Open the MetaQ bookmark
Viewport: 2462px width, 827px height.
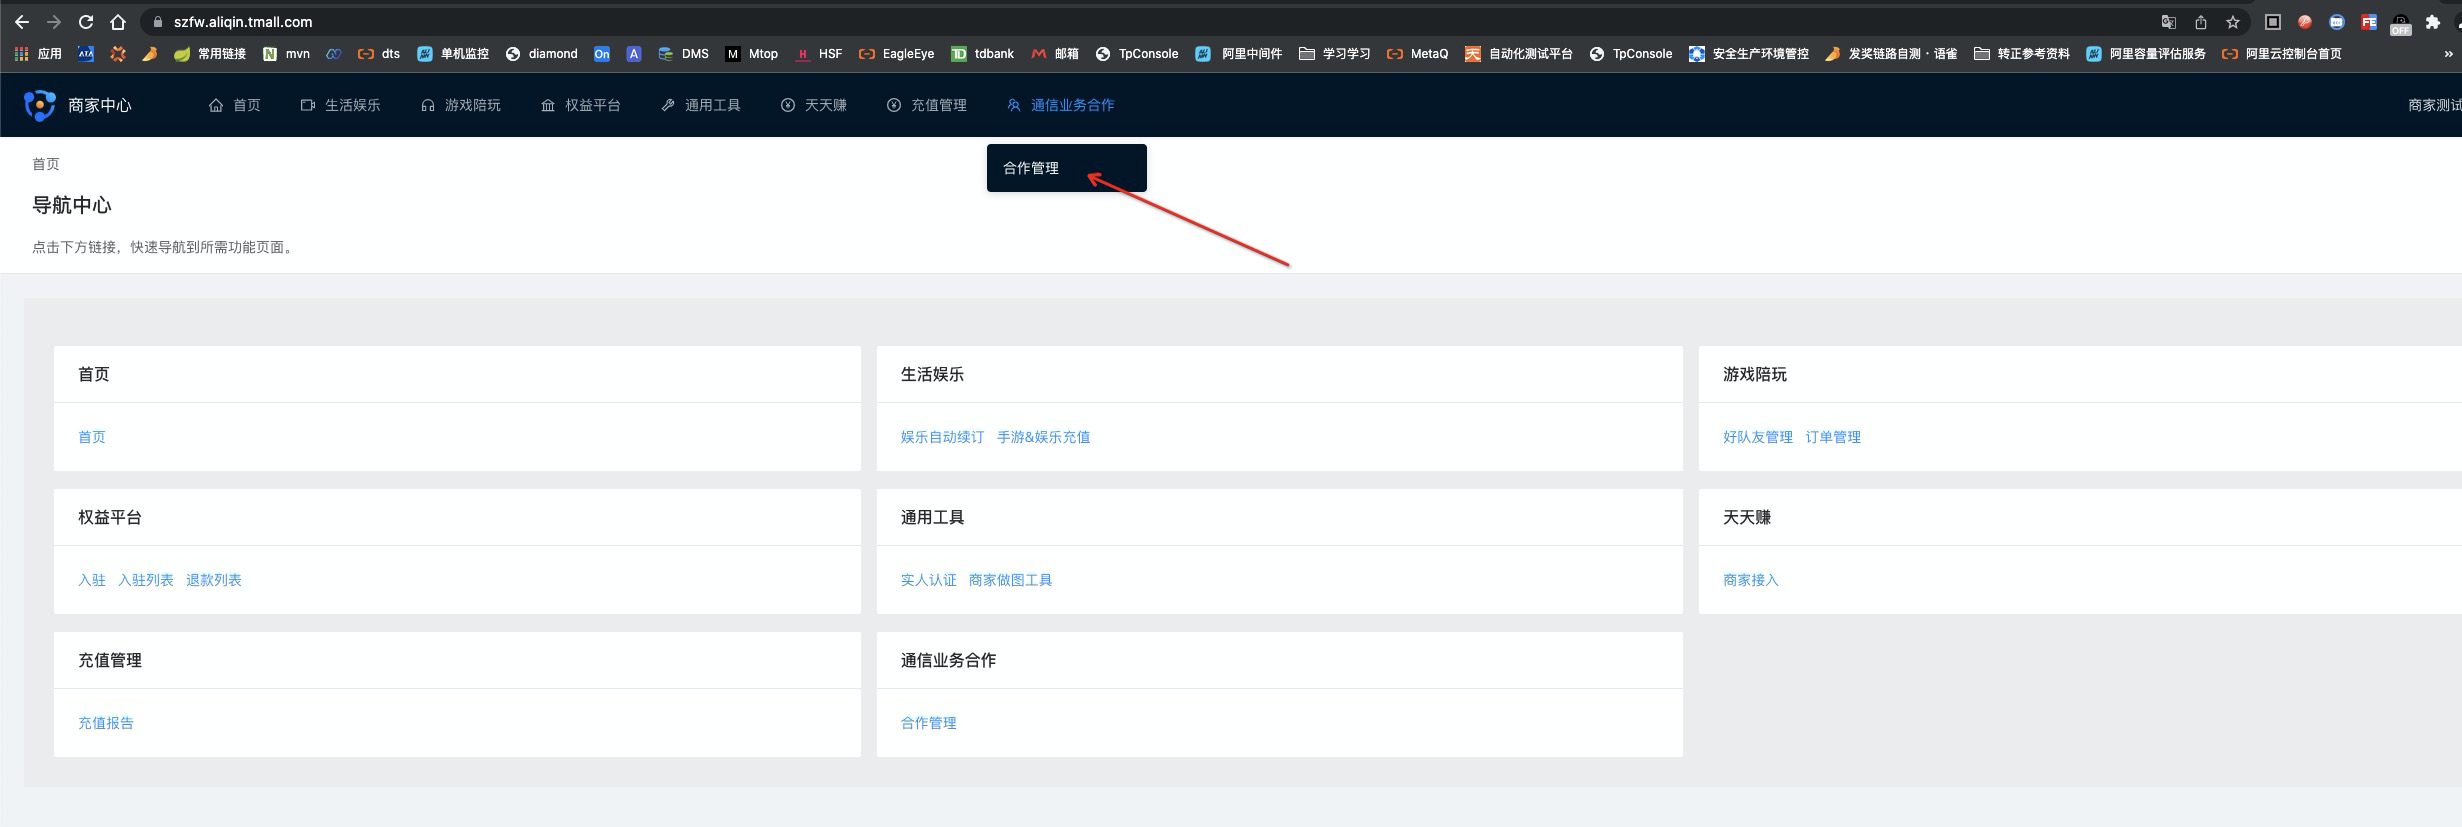point(1417,54)
